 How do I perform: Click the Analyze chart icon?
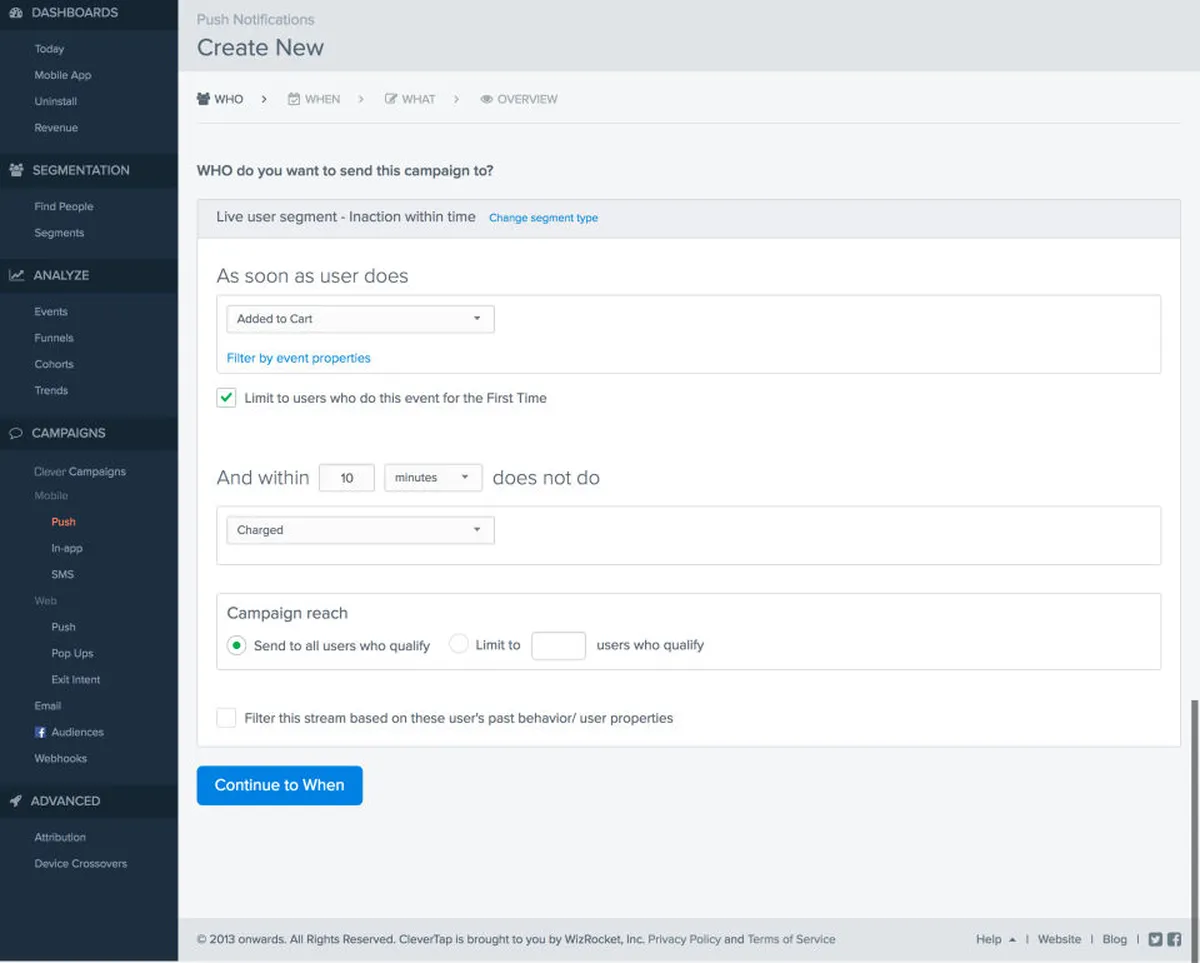point(16,275)
